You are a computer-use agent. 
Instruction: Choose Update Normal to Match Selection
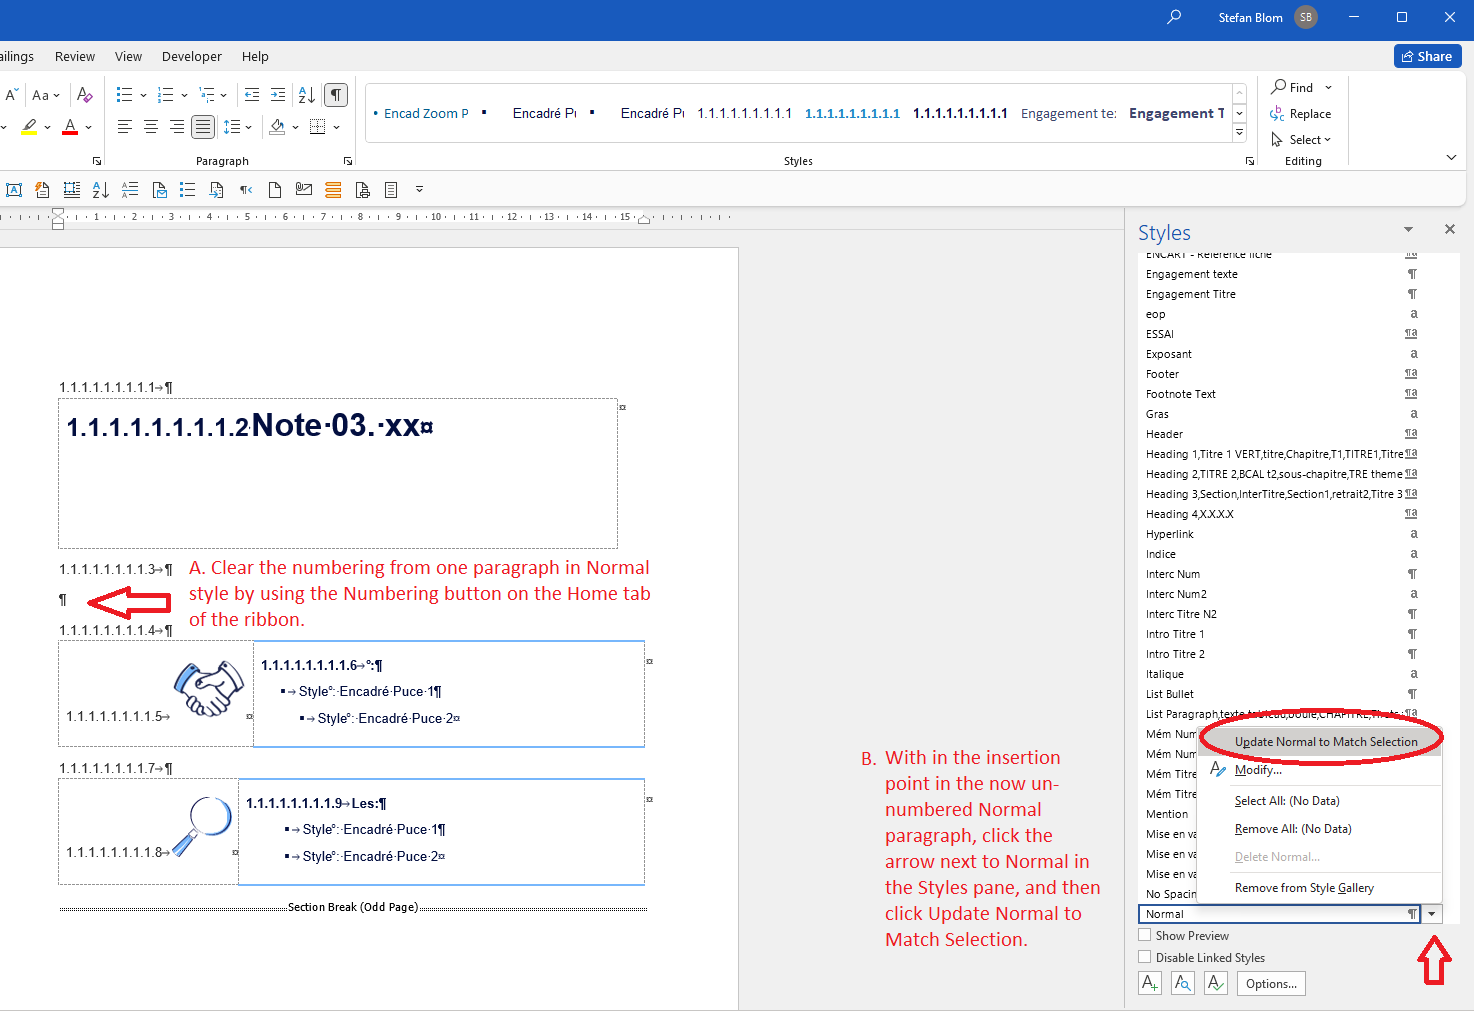pos(1325,742)
